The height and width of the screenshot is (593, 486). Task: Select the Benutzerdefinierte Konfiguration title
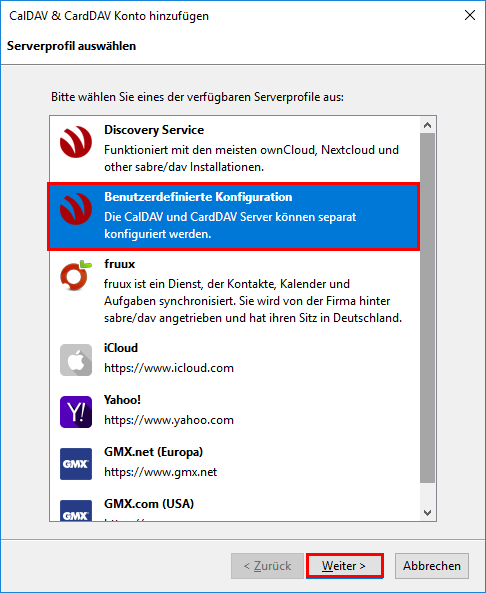[198, 197]
